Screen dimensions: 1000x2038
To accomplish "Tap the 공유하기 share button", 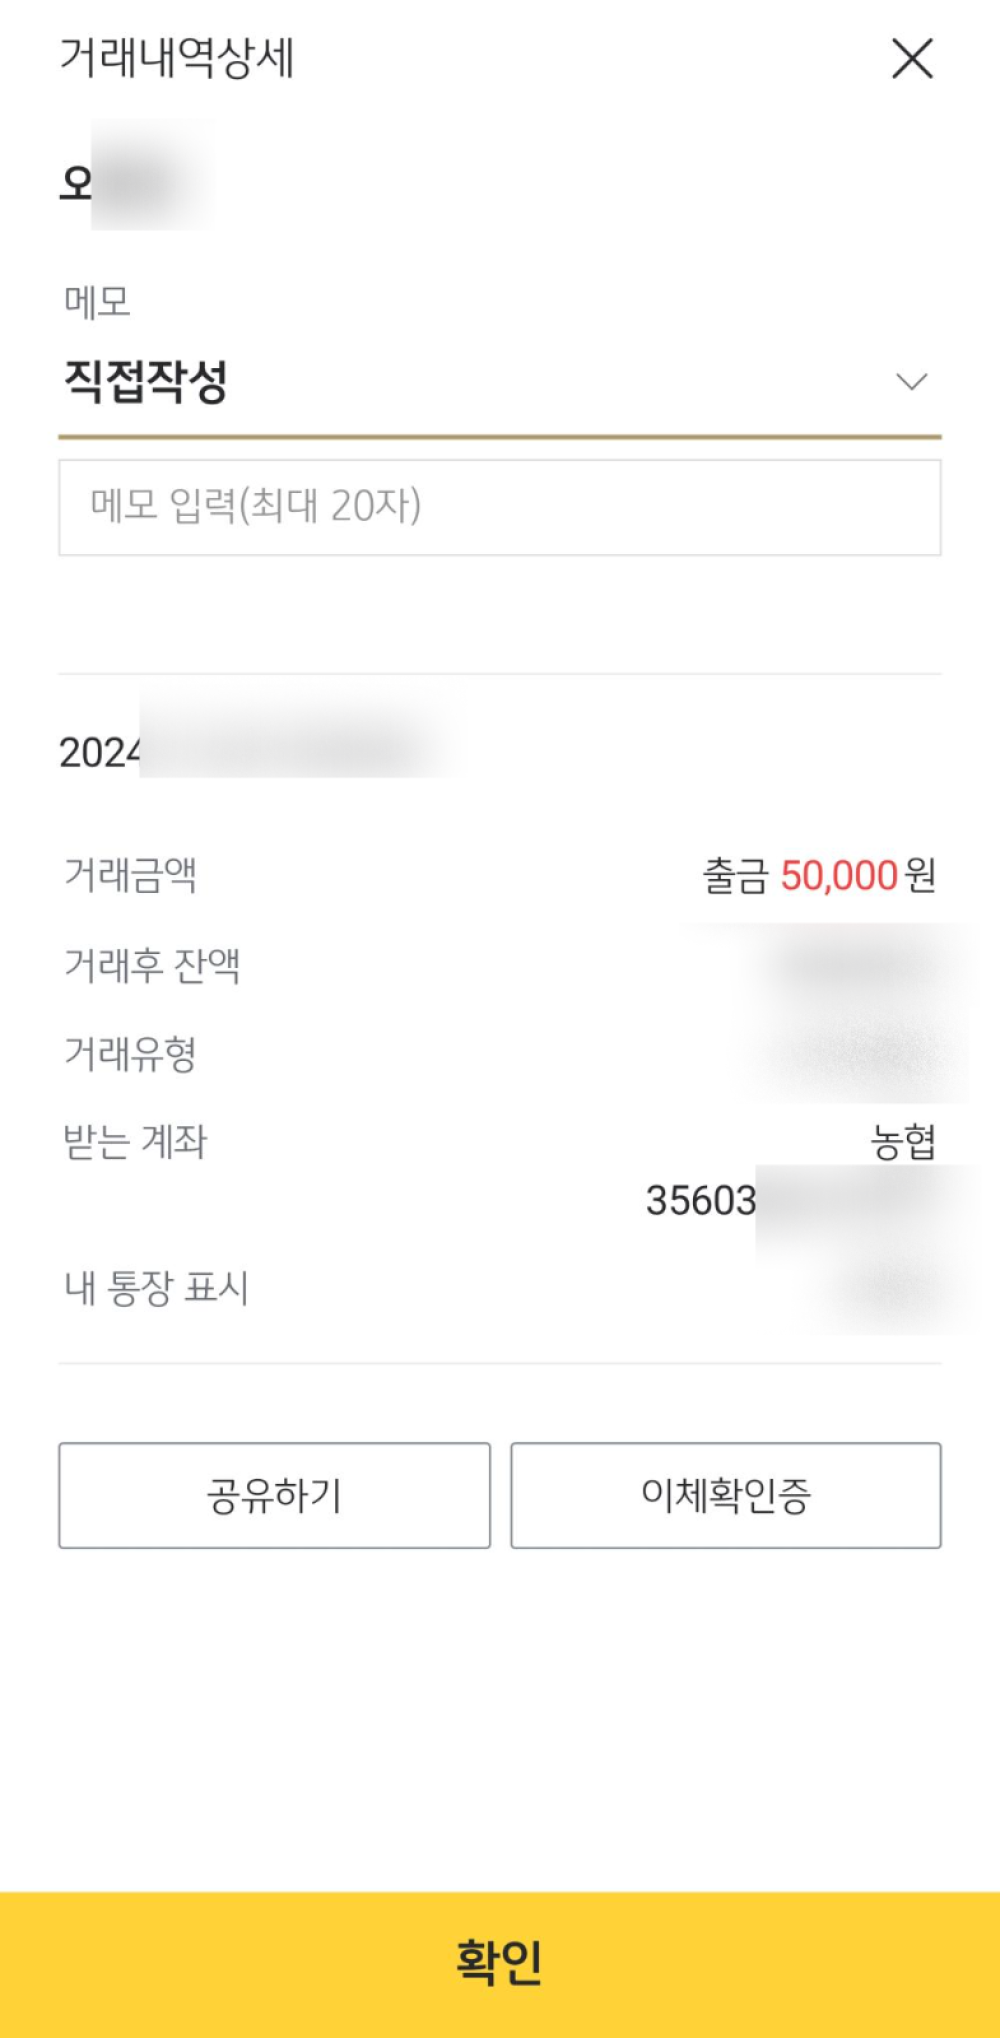I will [274, 1496].
